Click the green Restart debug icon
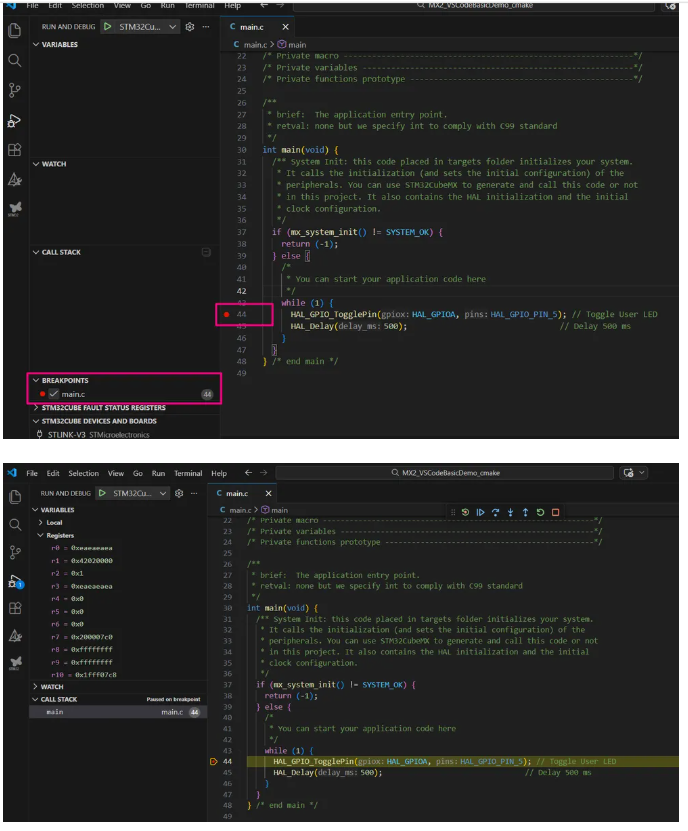This screenshot has width=688, height=831. (x=540, y=512)
